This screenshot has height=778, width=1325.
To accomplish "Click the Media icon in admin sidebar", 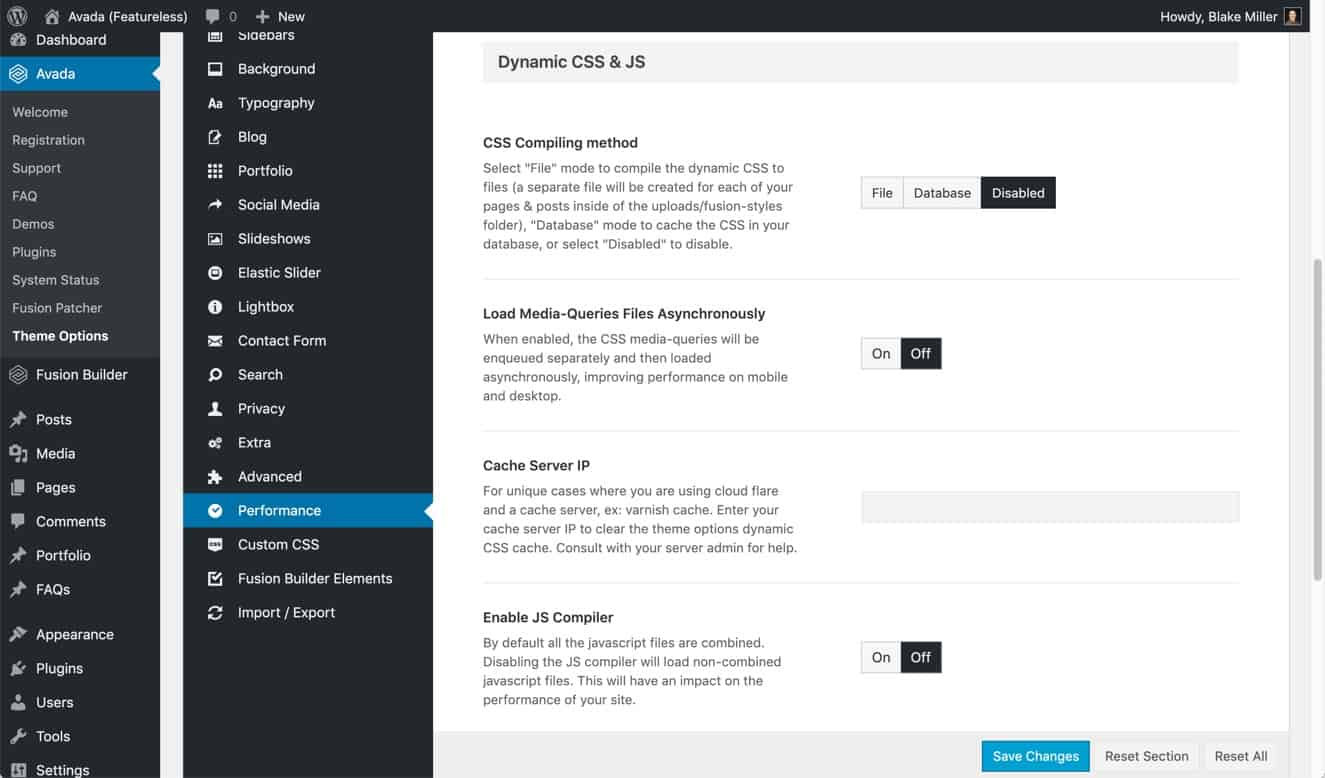I will (18, 454).
